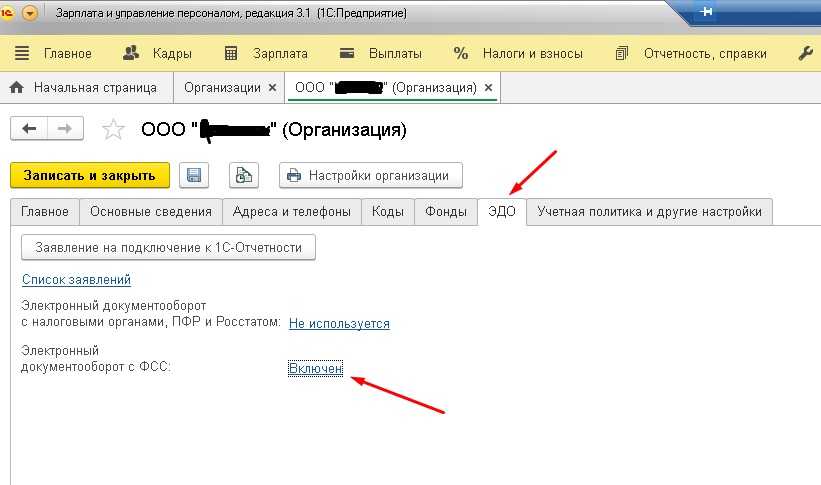Open the Выплаты section
This screenshot has width=821, height=485.
point(395,53)
